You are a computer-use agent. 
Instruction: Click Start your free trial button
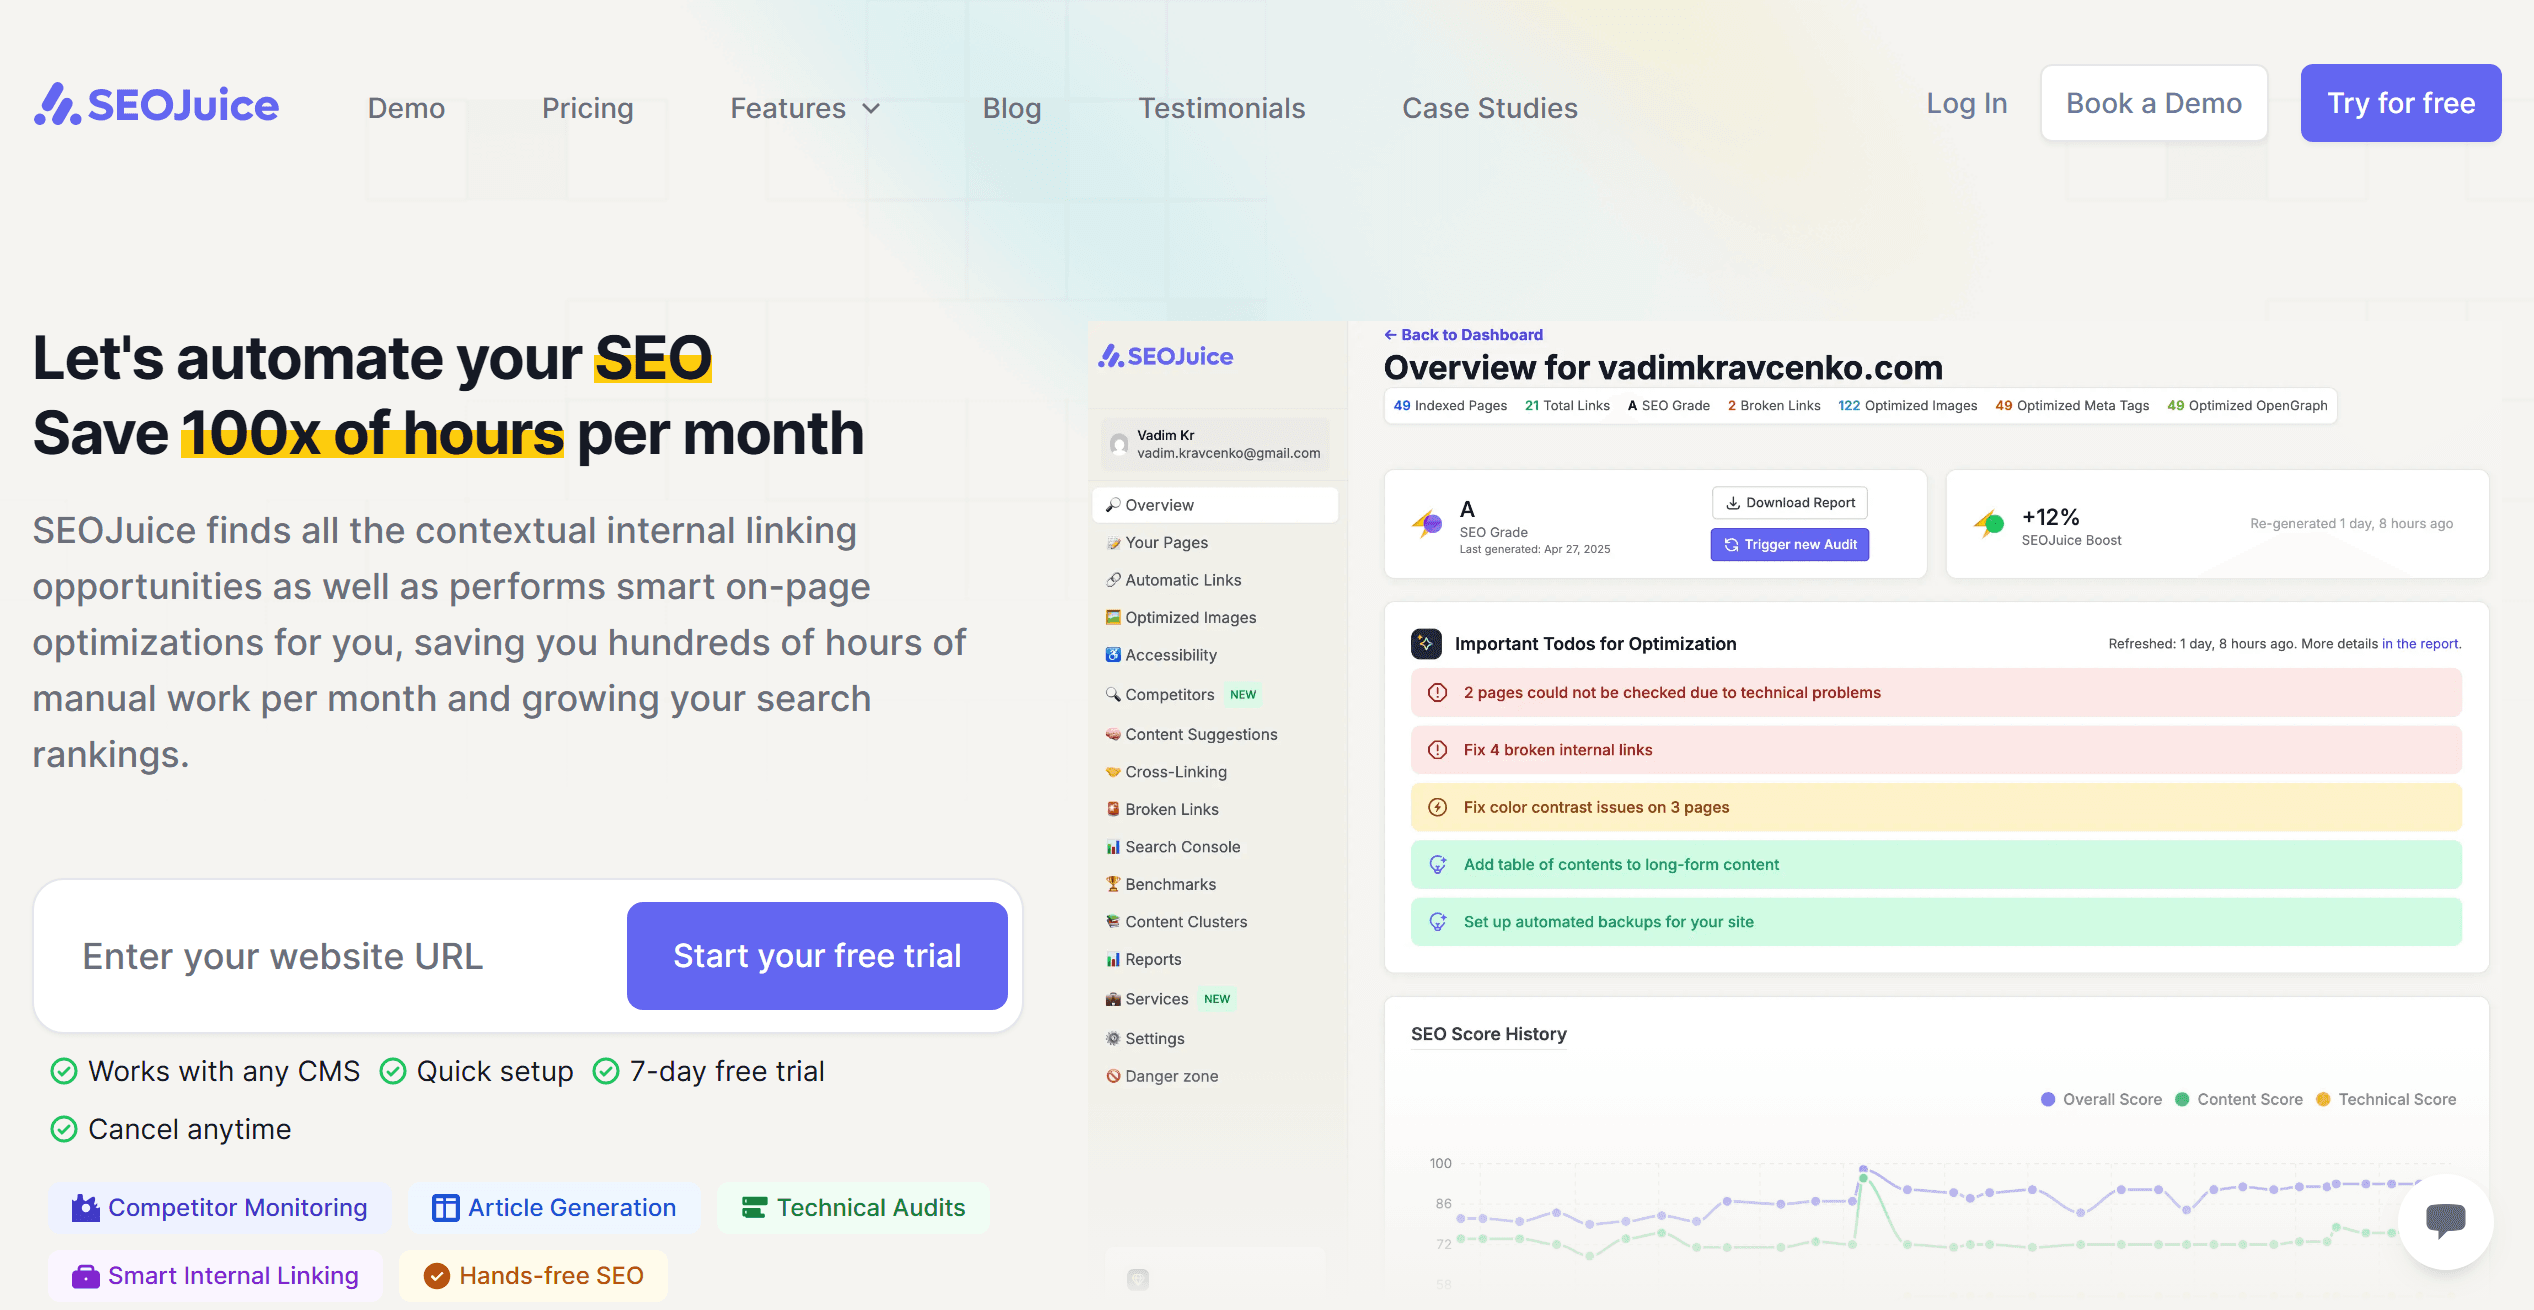pos(817,956)
